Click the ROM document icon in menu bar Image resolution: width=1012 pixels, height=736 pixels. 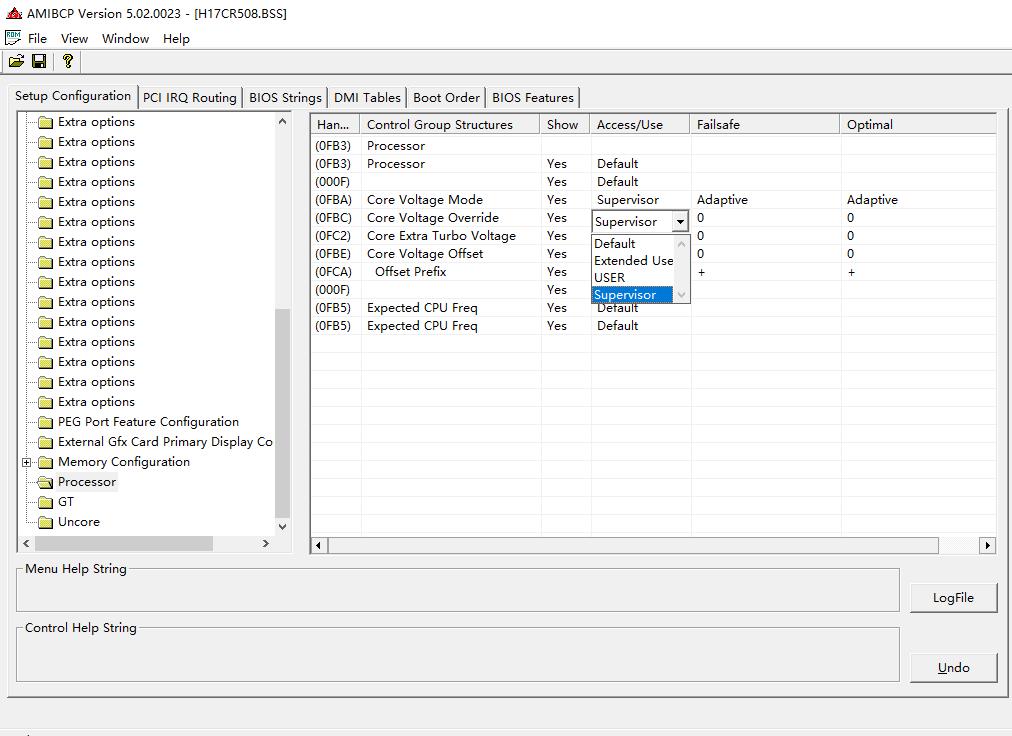[x=13, y=38]
